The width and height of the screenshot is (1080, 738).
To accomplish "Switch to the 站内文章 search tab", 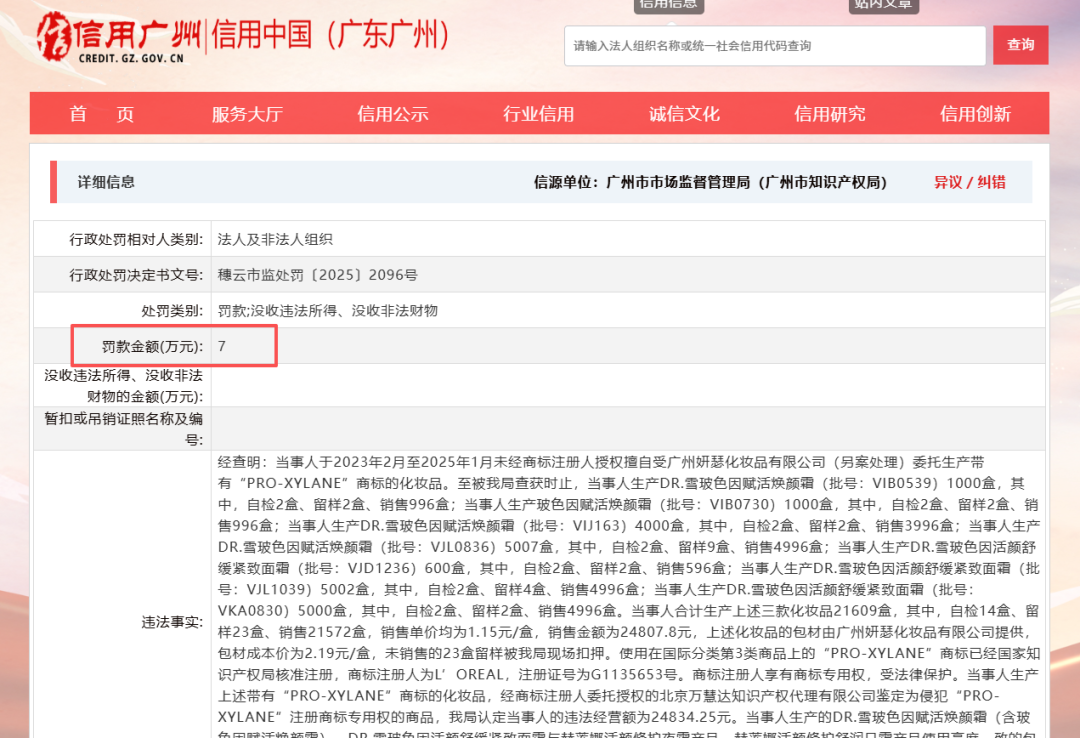I will (x=883, y=5).
